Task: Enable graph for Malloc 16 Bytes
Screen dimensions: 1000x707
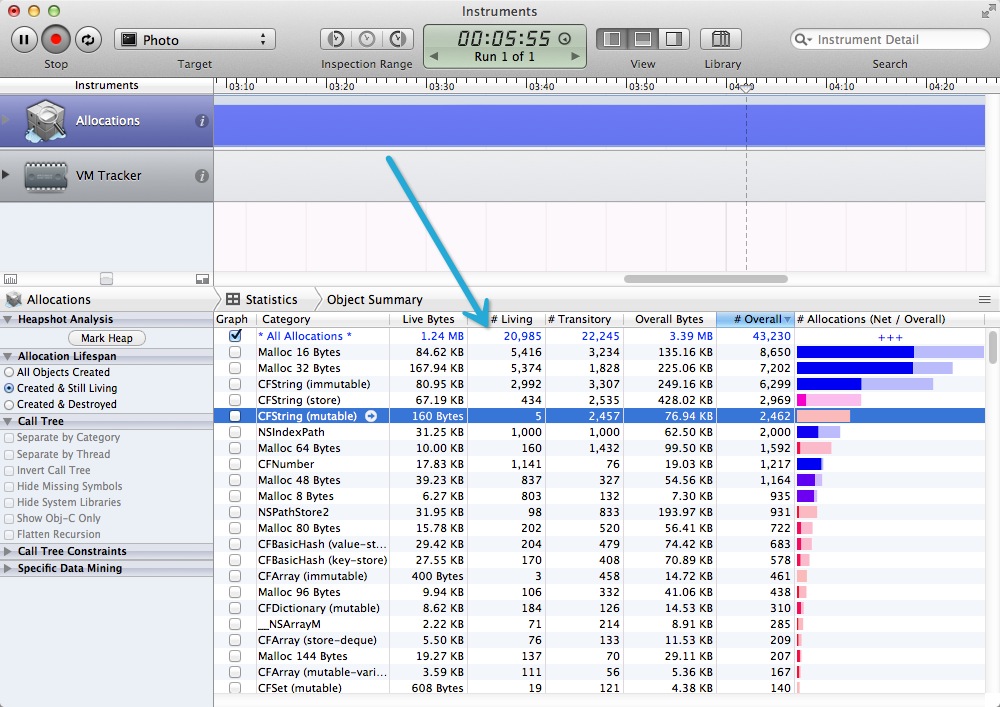Action: (x=235, y=352)
